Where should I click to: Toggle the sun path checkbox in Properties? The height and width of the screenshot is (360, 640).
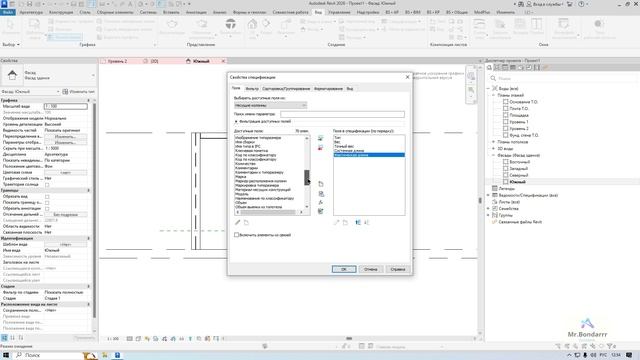click(x=47, y=184)
